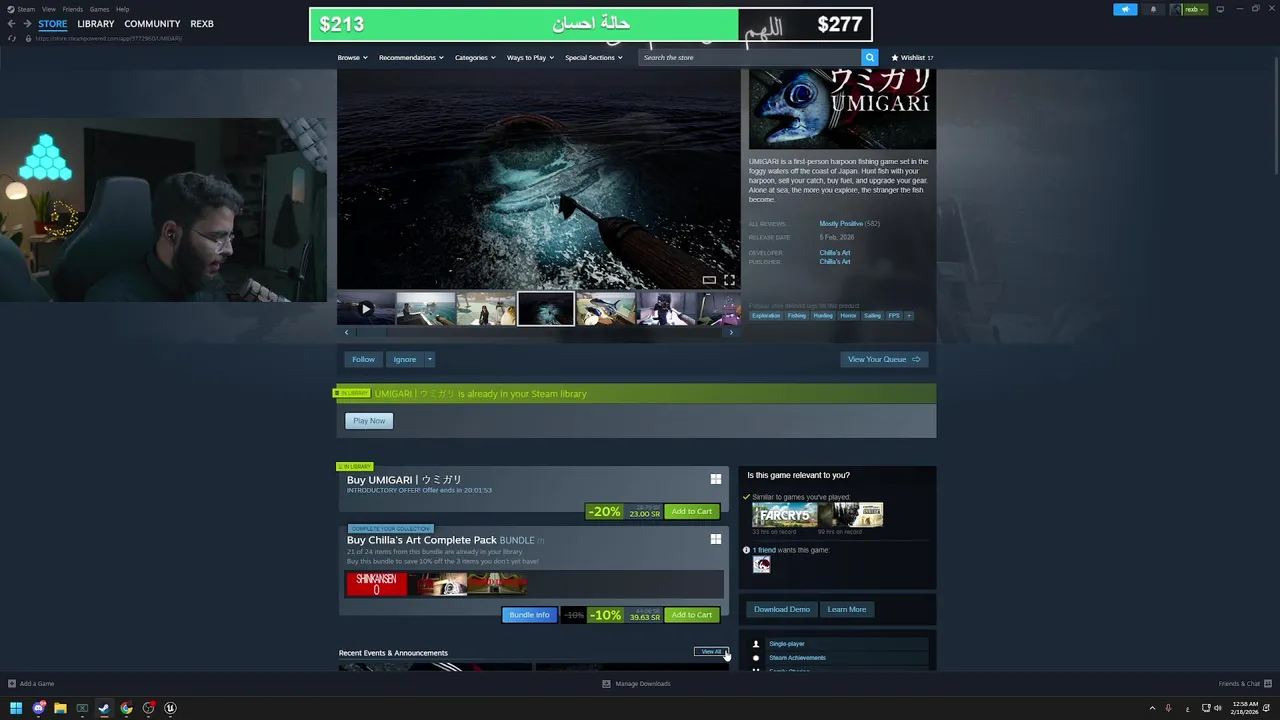Click Add a Game

(31, 684)
